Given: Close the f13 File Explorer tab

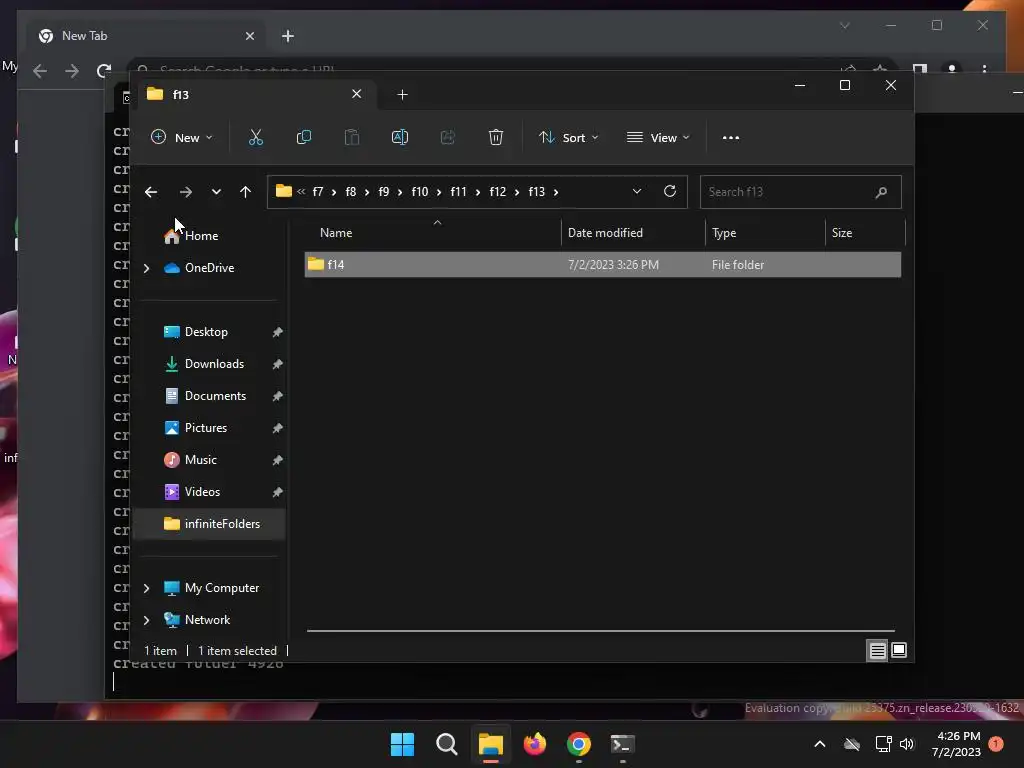Looking at the screenshot, I should coord(357,94).
